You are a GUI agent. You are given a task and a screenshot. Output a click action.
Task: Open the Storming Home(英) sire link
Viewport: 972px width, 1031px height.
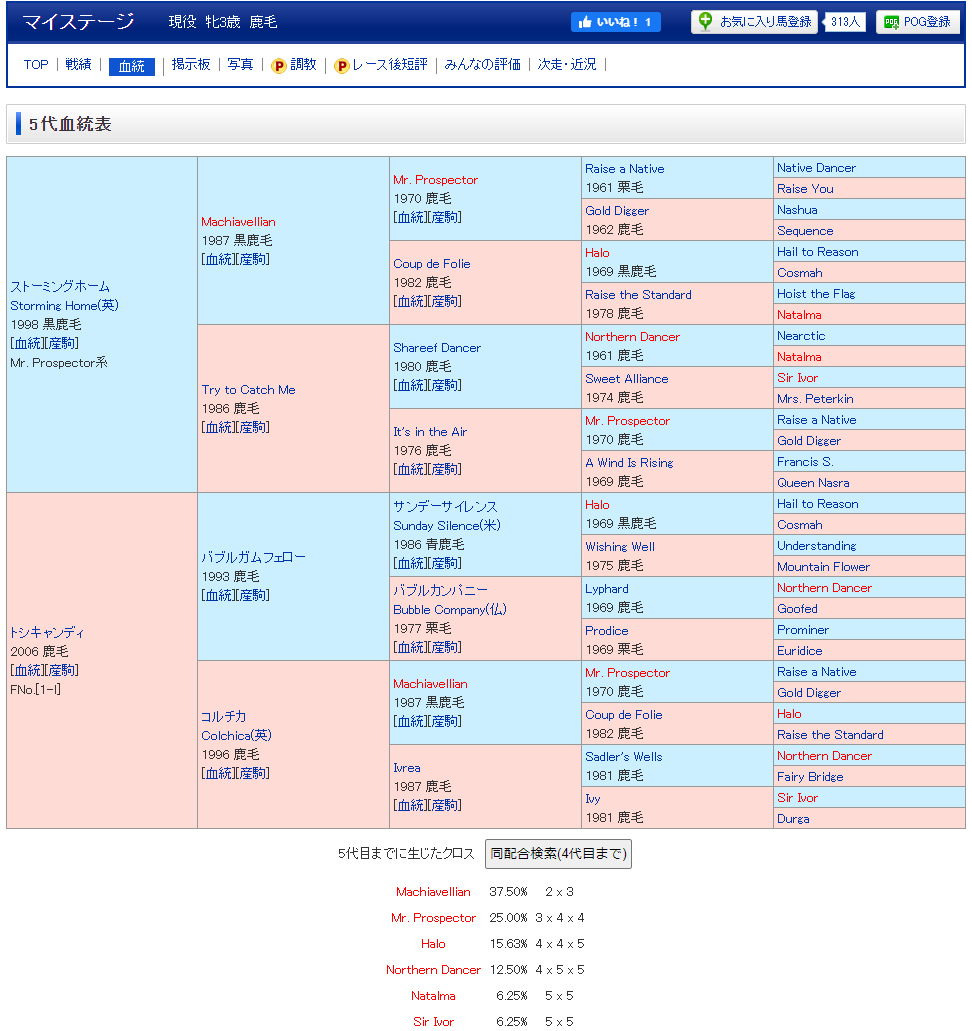(64, 305)
